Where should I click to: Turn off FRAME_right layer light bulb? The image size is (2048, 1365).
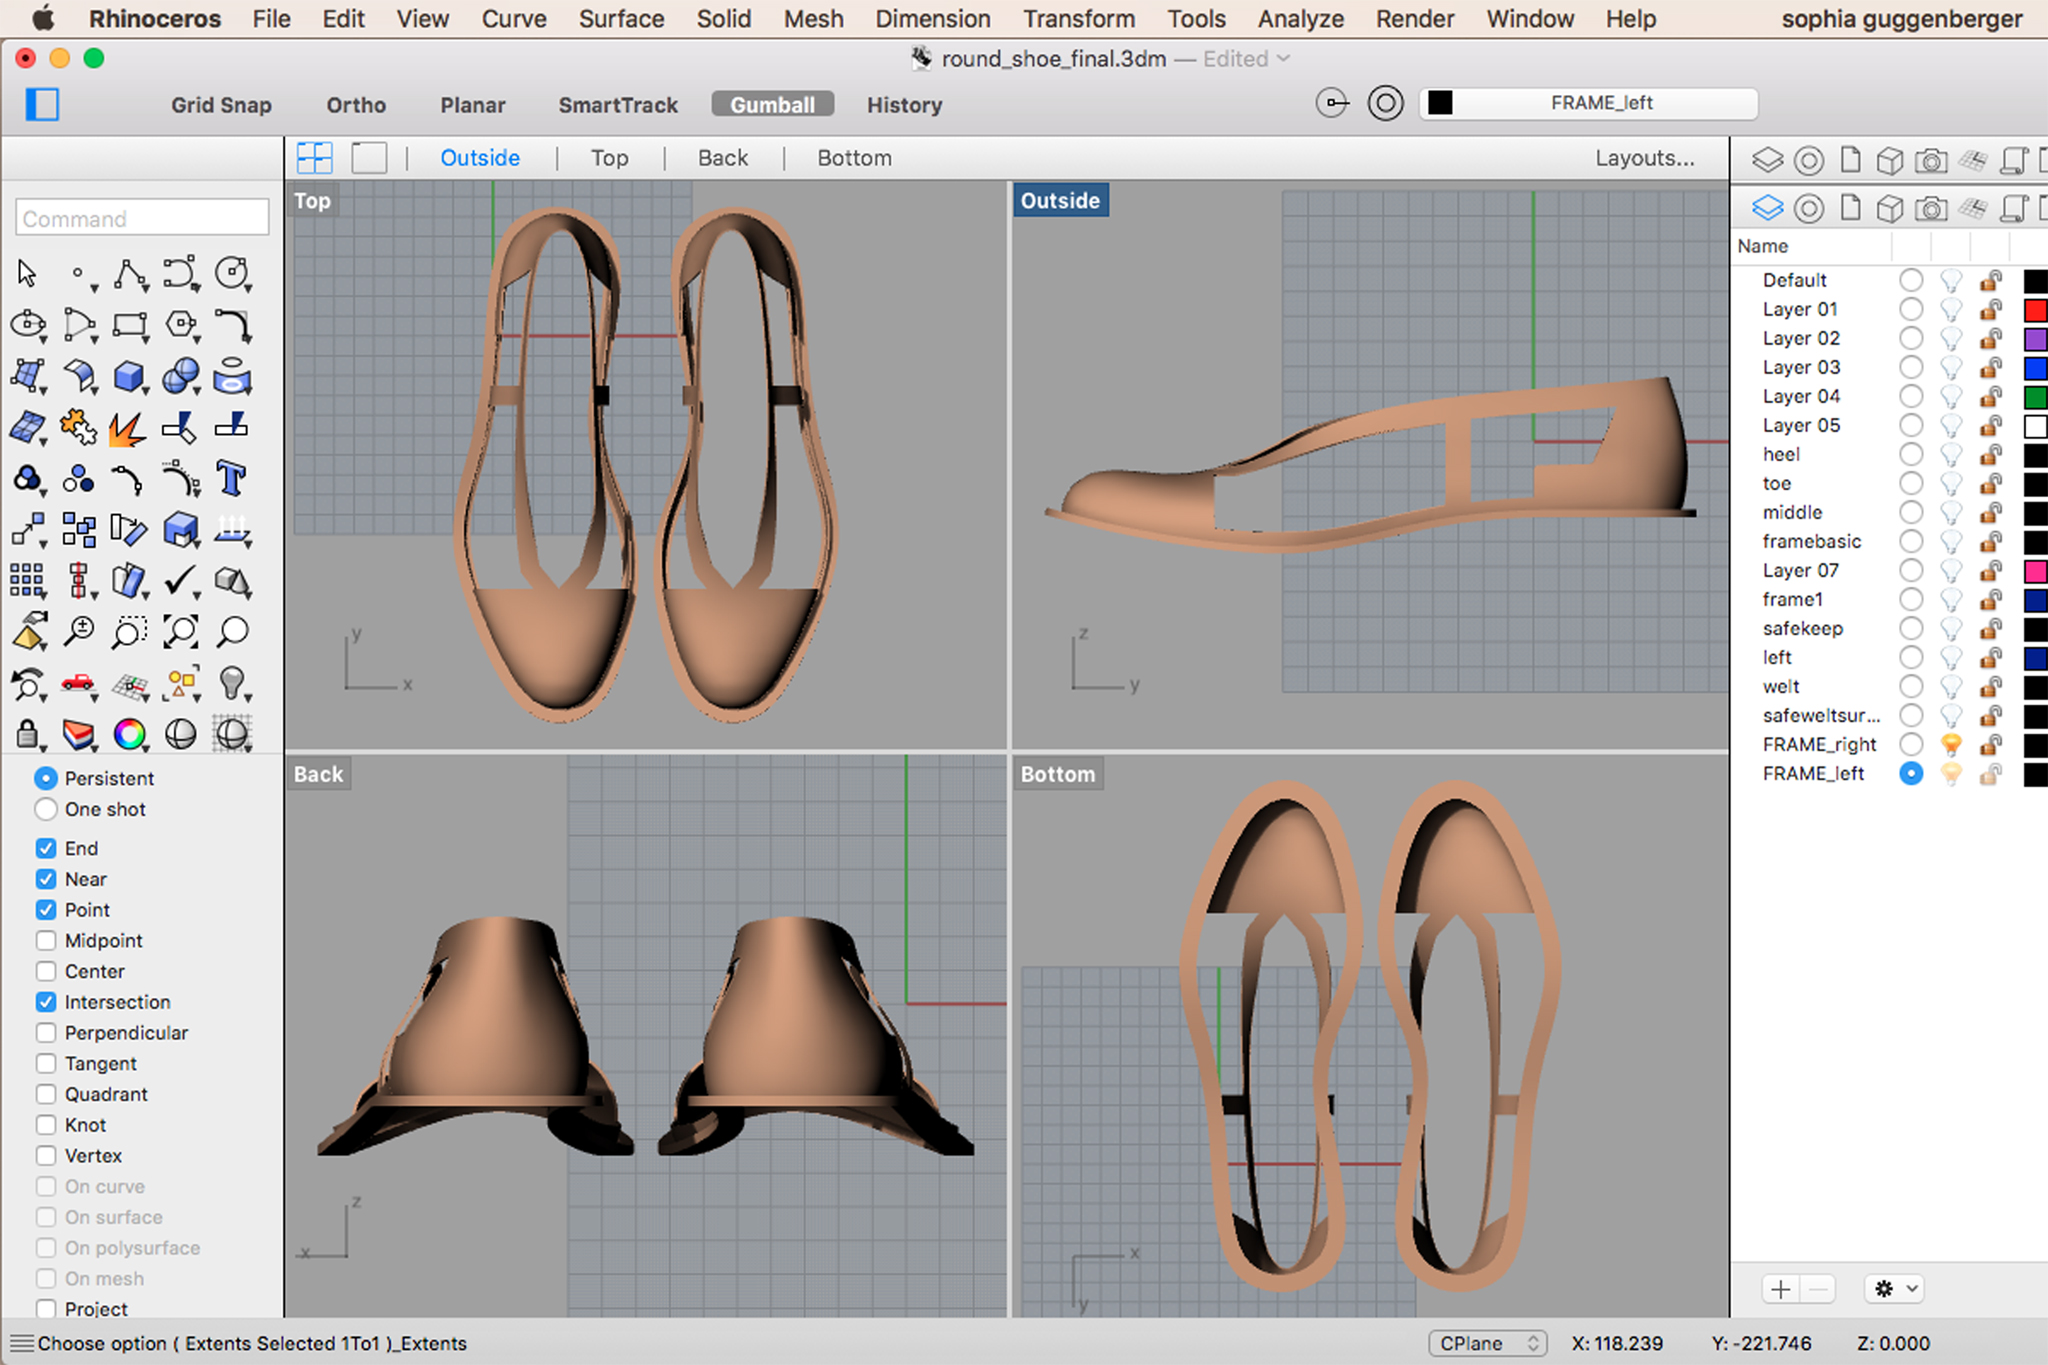click(1950, 744)
